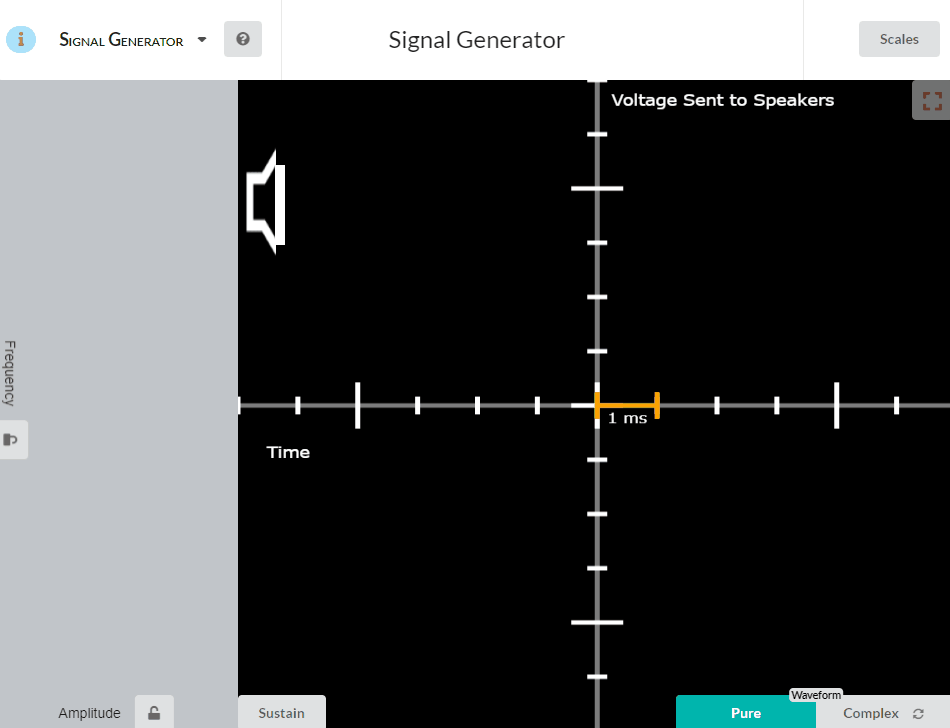
Task: Select the Pure waveform tab
Action: point(745,713)
